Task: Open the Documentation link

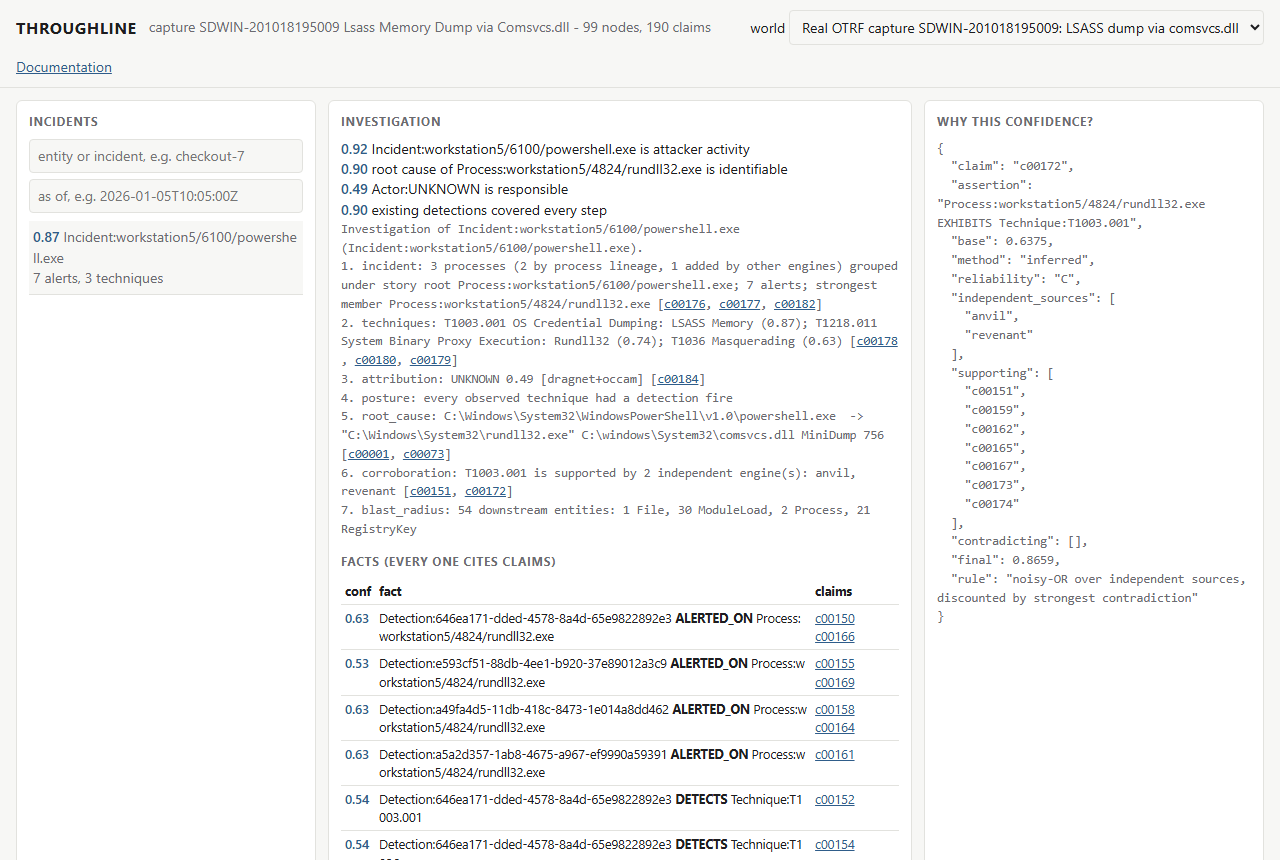Action: pos(64,67)
